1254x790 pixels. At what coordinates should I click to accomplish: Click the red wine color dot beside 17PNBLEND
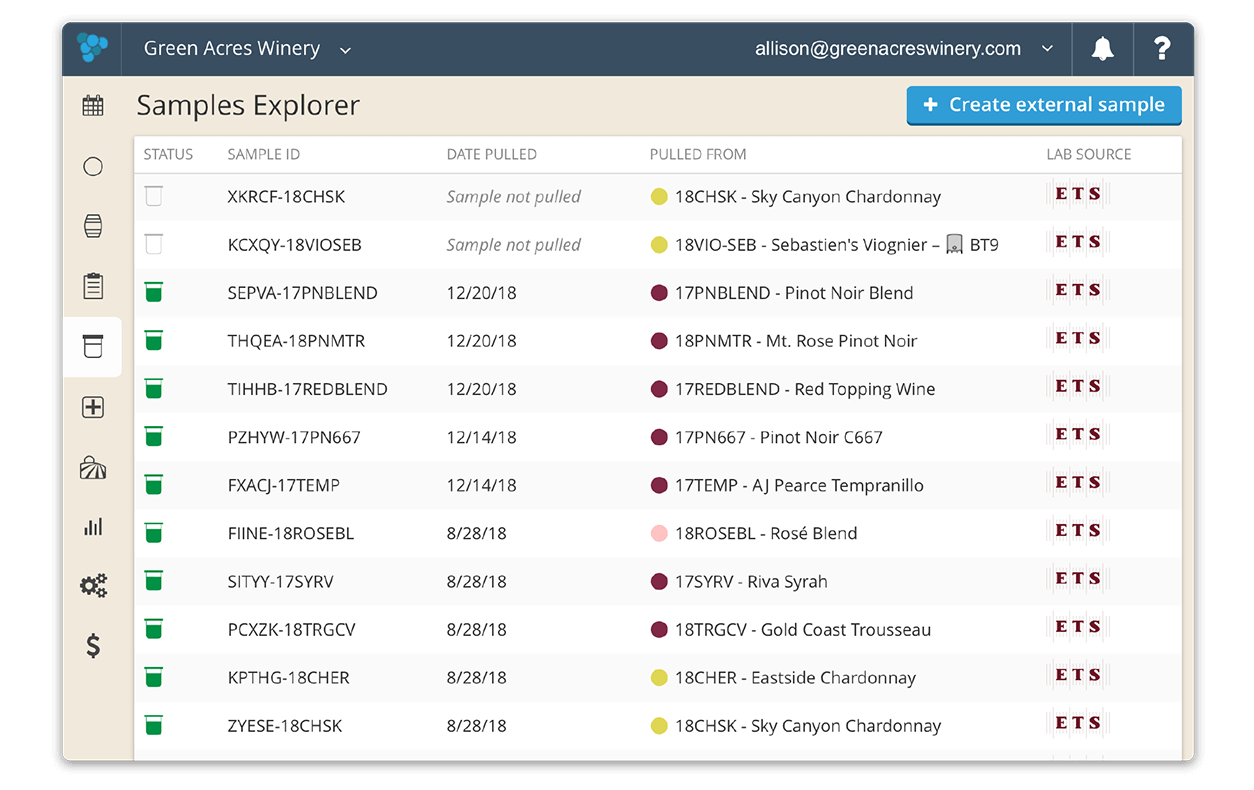658,292
